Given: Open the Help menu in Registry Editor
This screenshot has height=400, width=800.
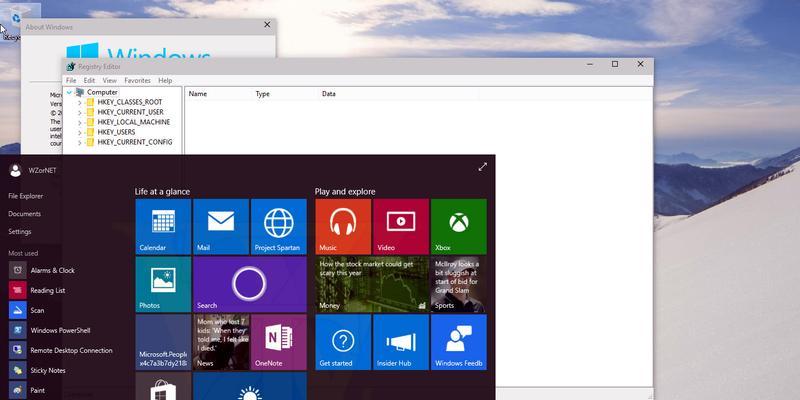Looking at the screenshot, I should click(x=165, y=81).
